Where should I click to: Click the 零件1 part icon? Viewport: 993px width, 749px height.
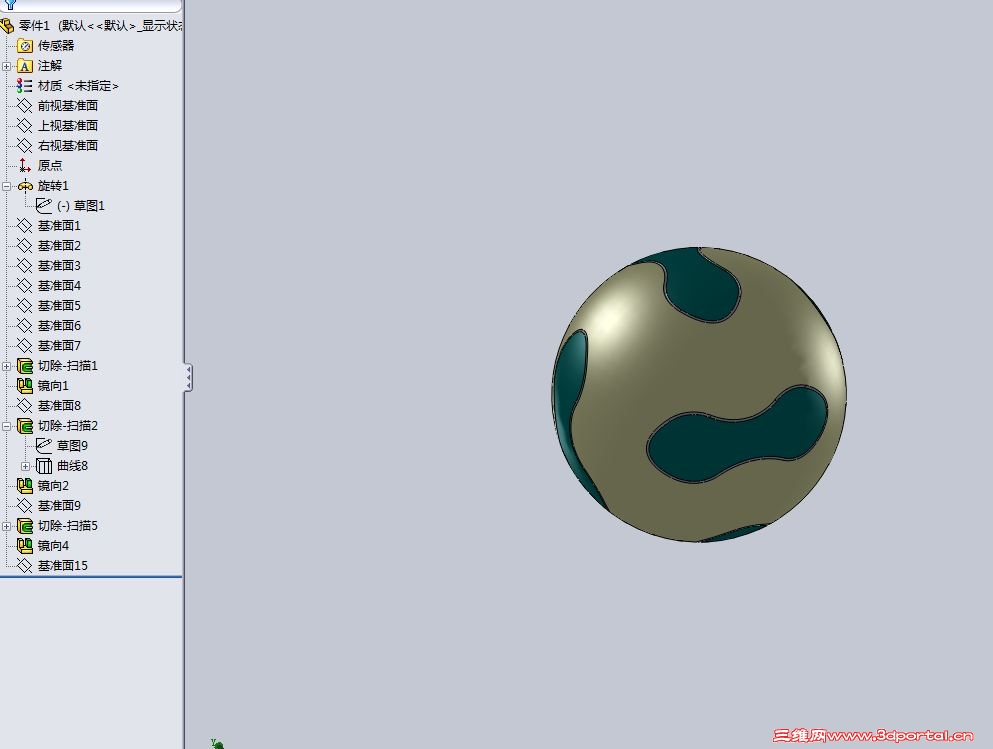[6, 26]
